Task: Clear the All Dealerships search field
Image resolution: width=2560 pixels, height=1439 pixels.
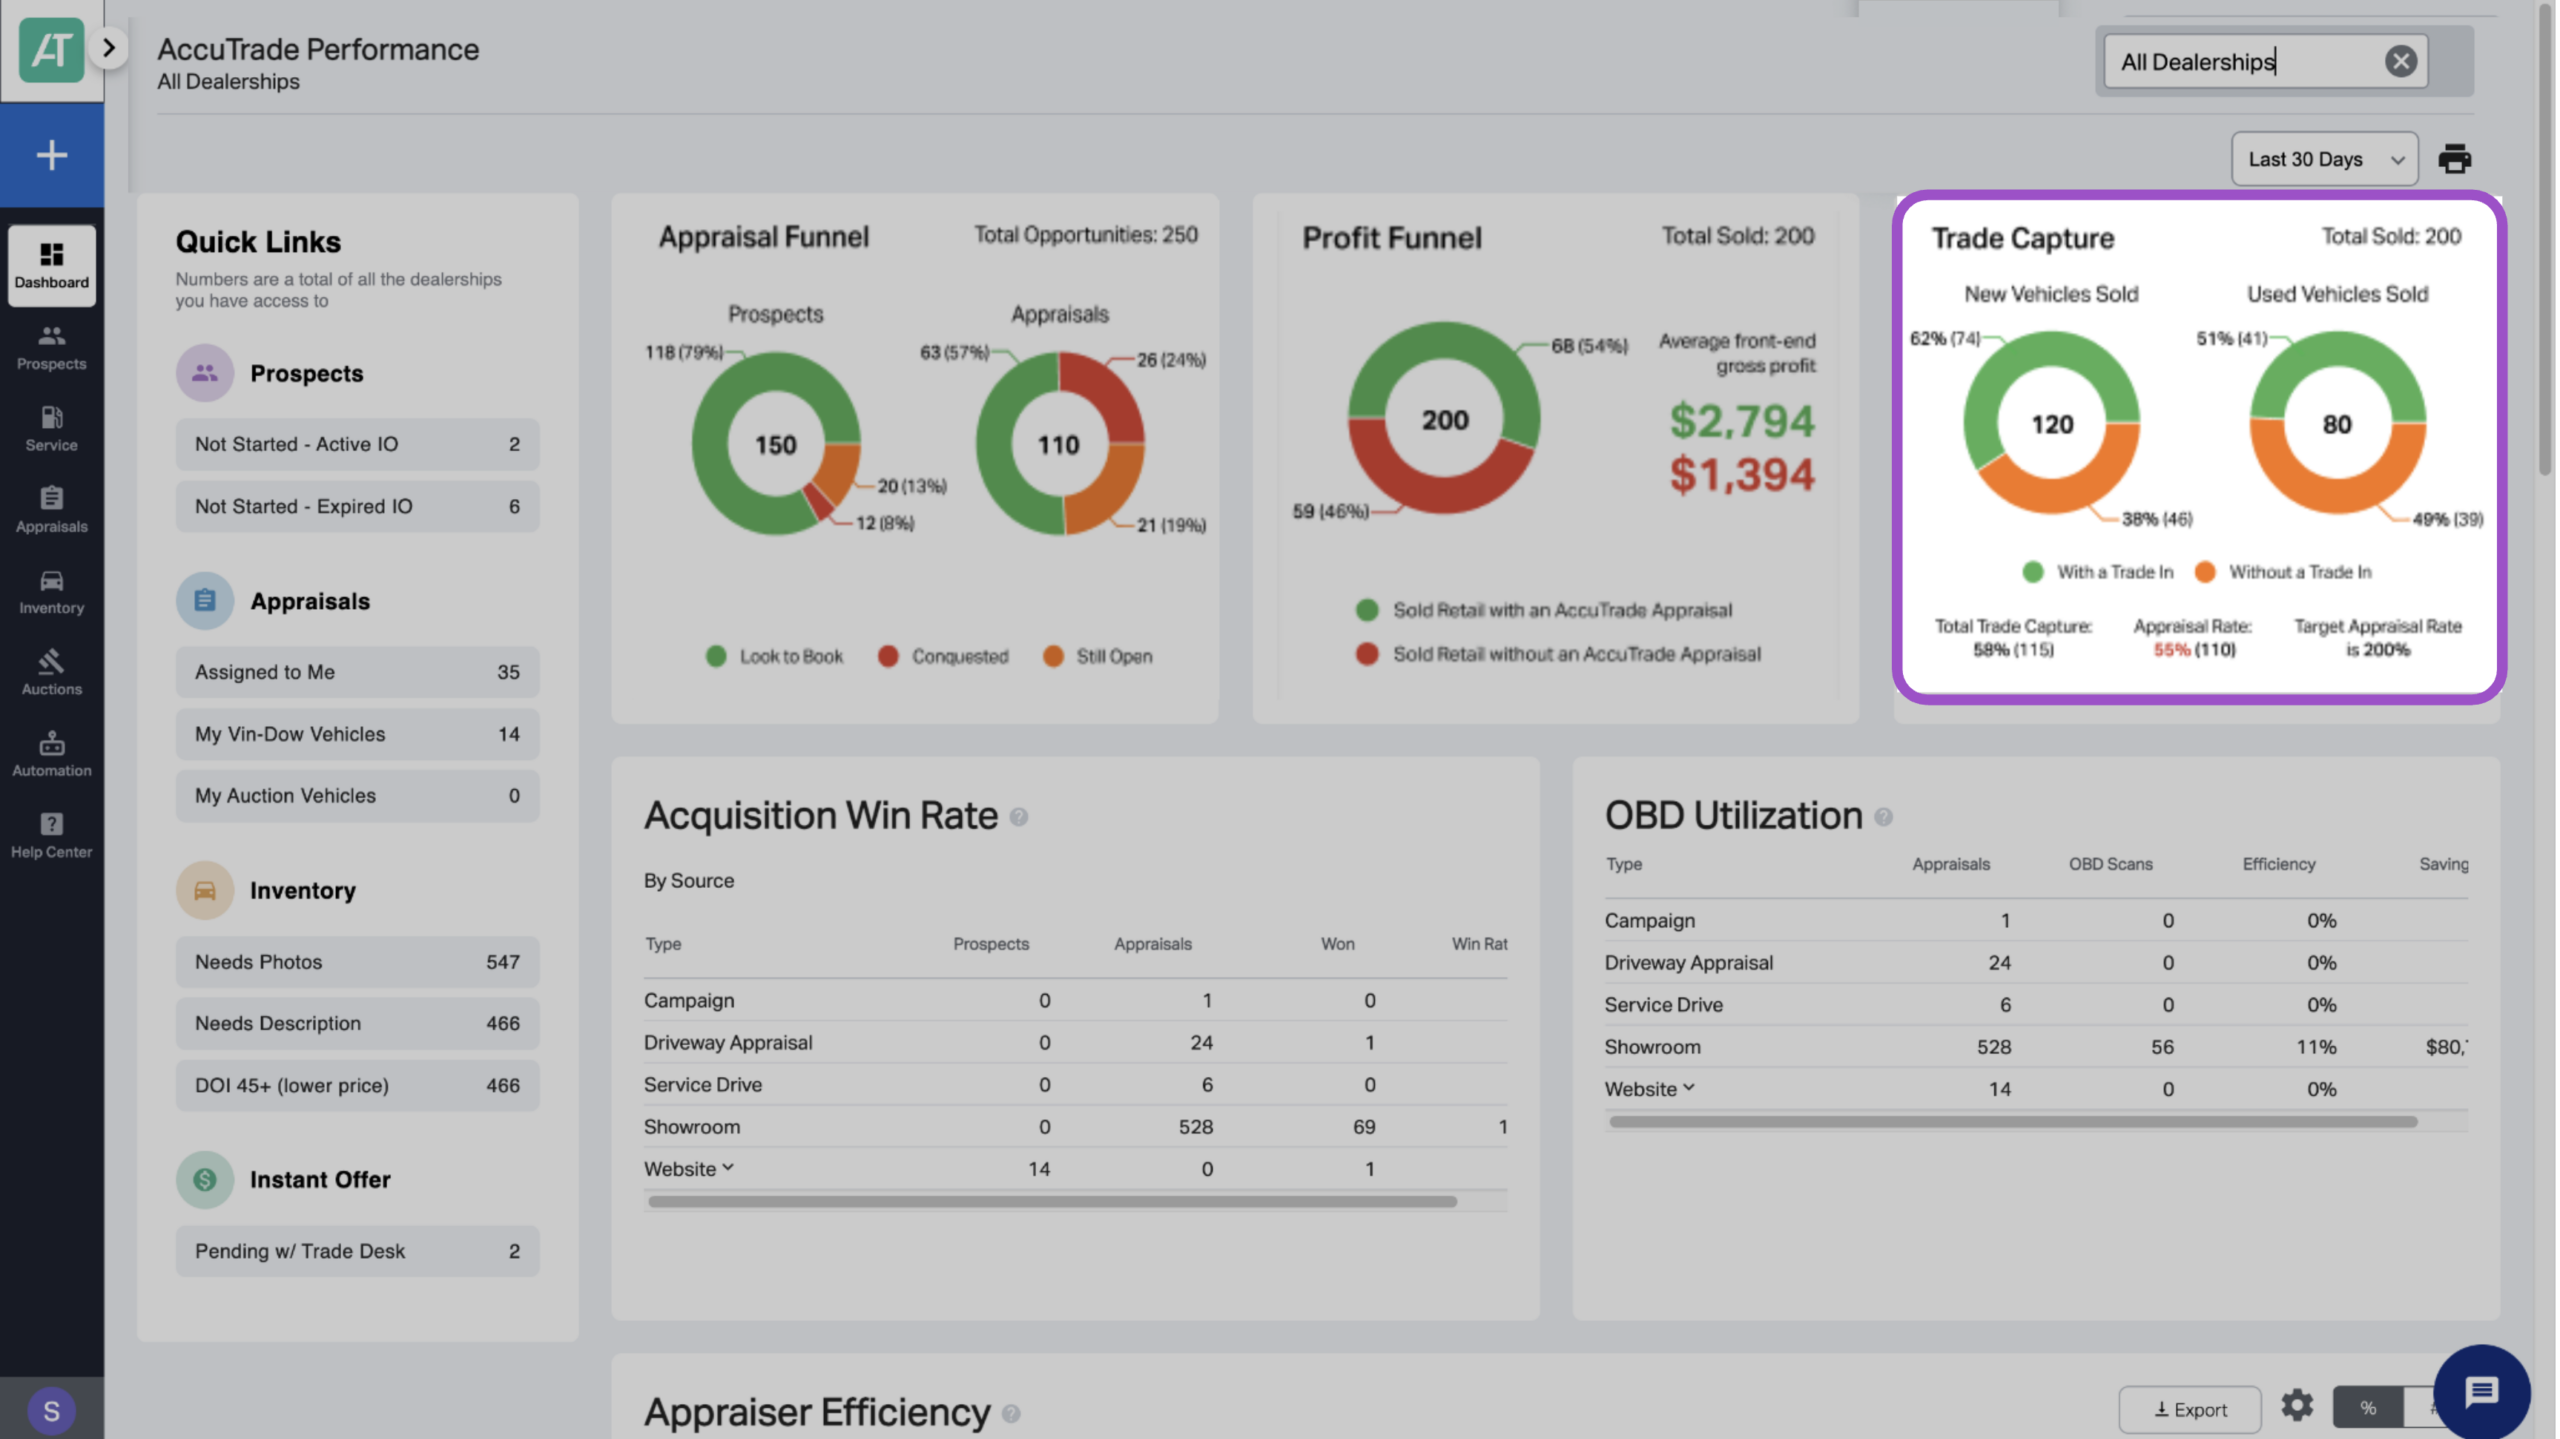Action: (2401, 61)
